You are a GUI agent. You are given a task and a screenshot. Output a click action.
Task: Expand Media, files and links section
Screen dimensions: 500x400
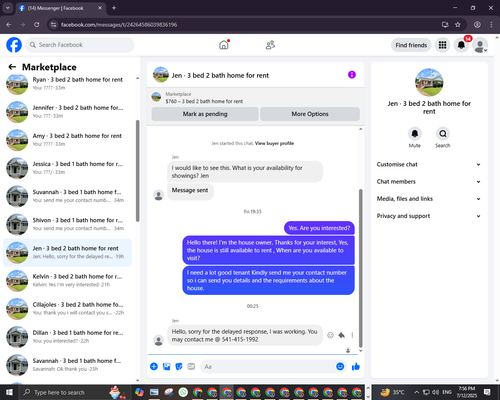point(429,199)
